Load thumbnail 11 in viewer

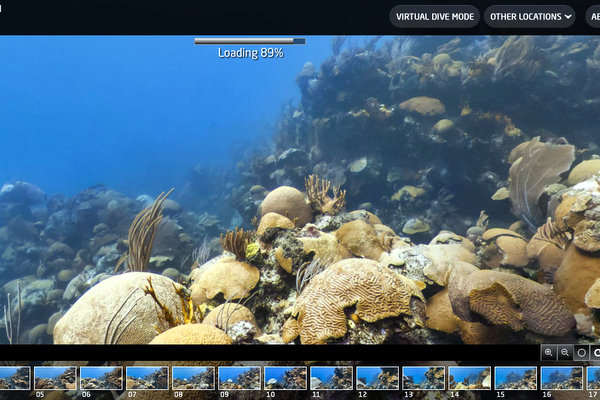[331, 377]
